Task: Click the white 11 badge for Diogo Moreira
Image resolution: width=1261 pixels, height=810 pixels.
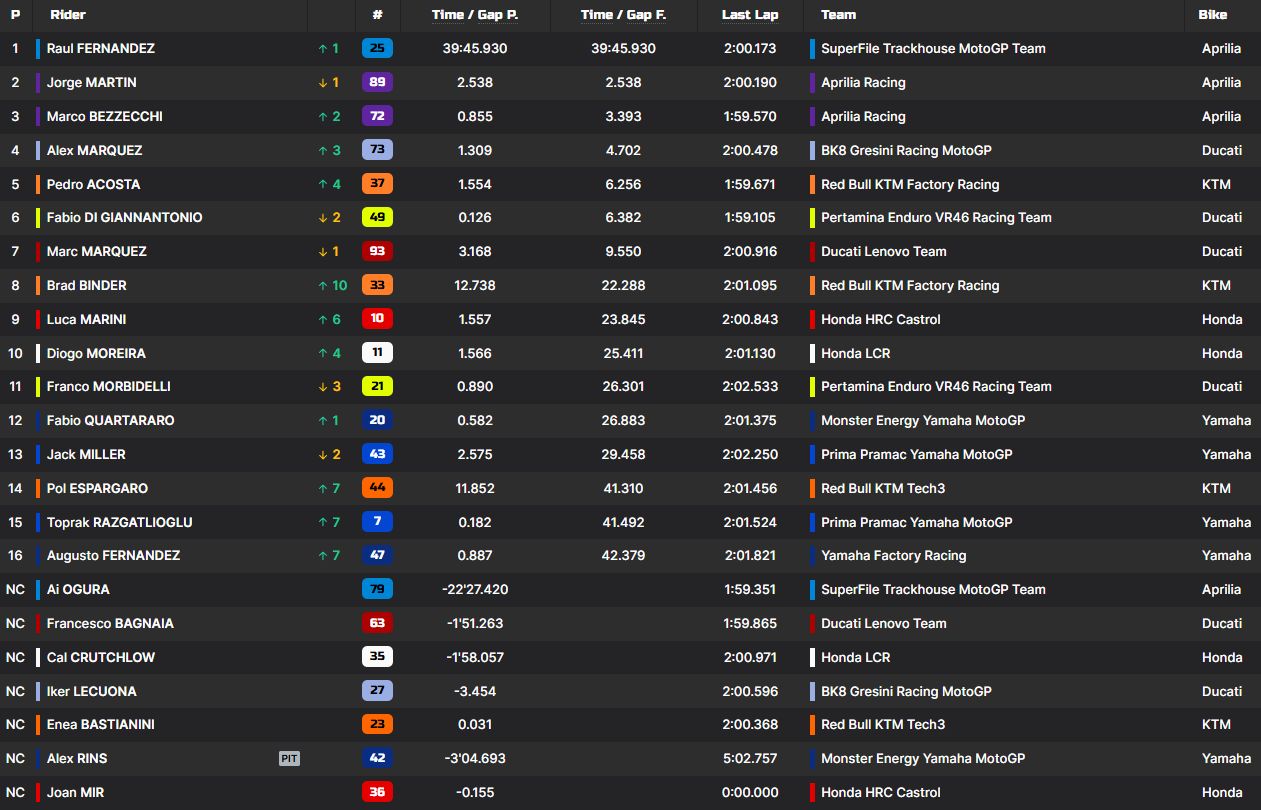Action: [x=377, y=353]
